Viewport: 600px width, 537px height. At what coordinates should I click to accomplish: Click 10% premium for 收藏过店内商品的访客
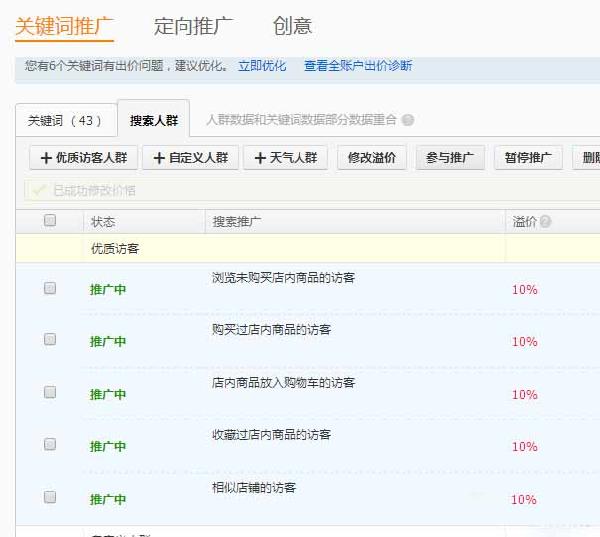coord(525,447)
